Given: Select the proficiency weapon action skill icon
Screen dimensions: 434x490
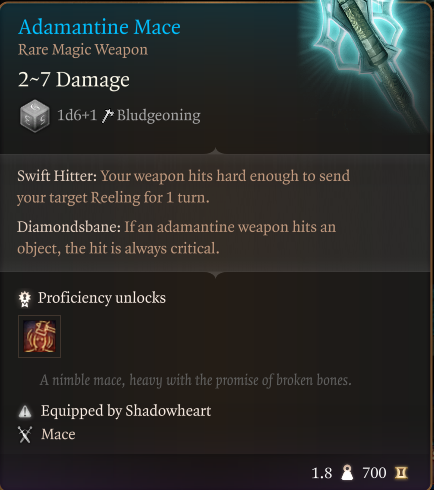Looking at the screenshot, I should point(39,336).
